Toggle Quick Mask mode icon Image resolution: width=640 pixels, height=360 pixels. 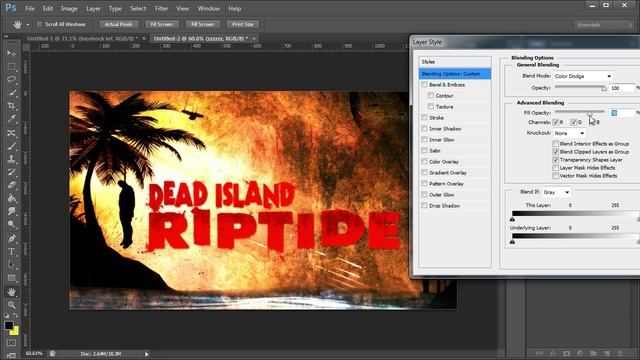pos(11,343)
